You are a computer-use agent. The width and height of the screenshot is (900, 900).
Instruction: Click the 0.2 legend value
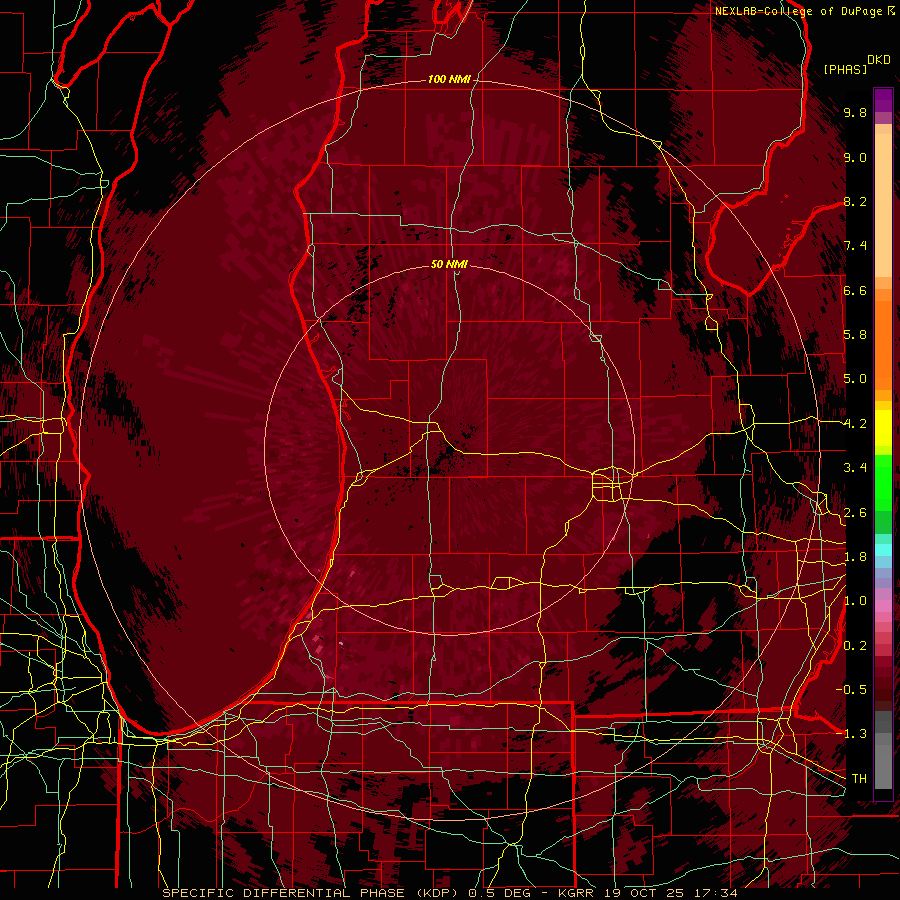(855, 646)
